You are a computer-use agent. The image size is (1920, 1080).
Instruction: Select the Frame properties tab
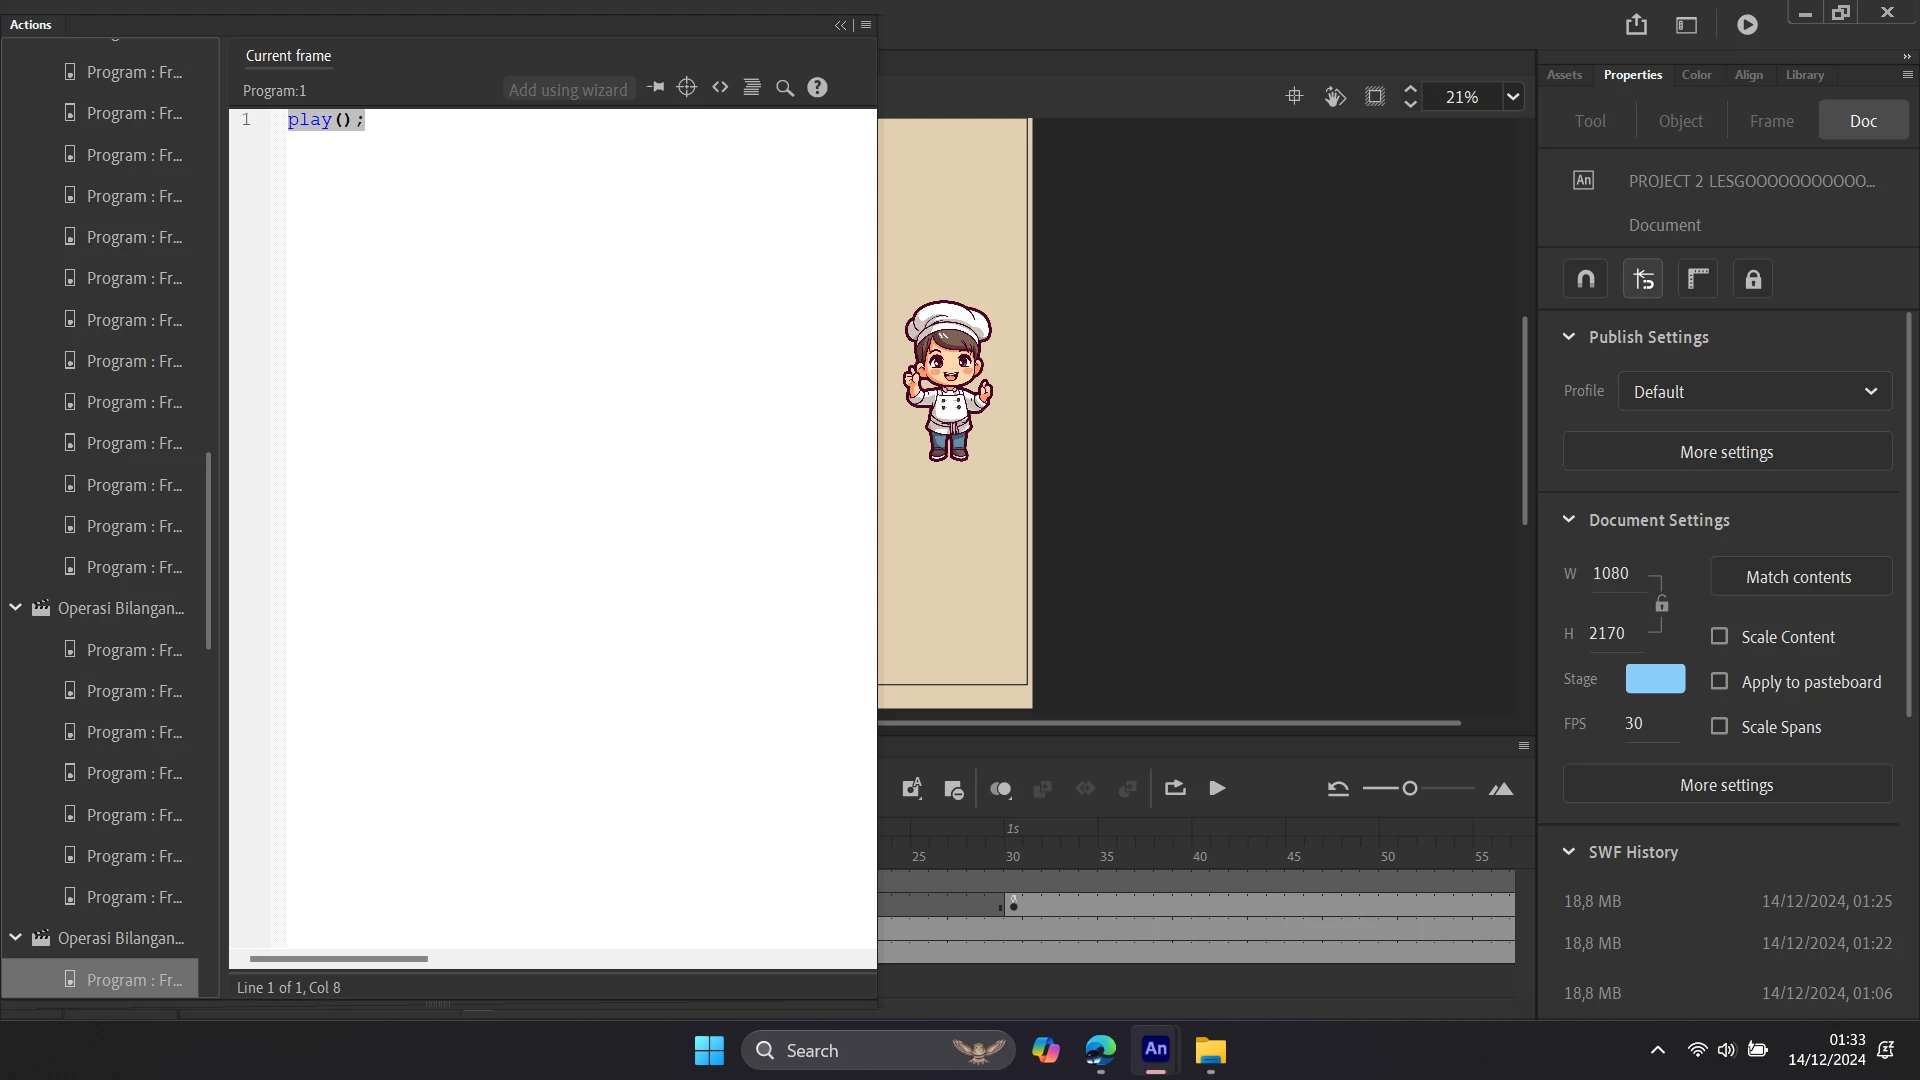(1771, 121)
